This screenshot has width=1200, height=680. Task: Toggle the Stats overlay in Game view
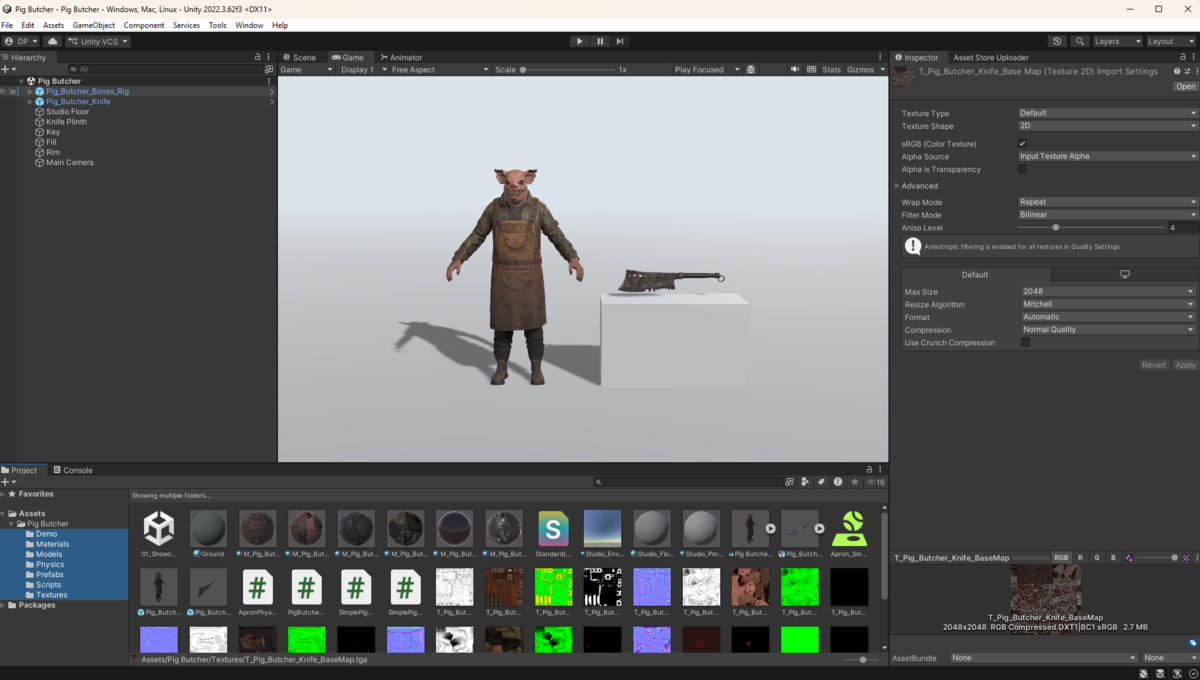pyautogui.click(x=831, y=69)
